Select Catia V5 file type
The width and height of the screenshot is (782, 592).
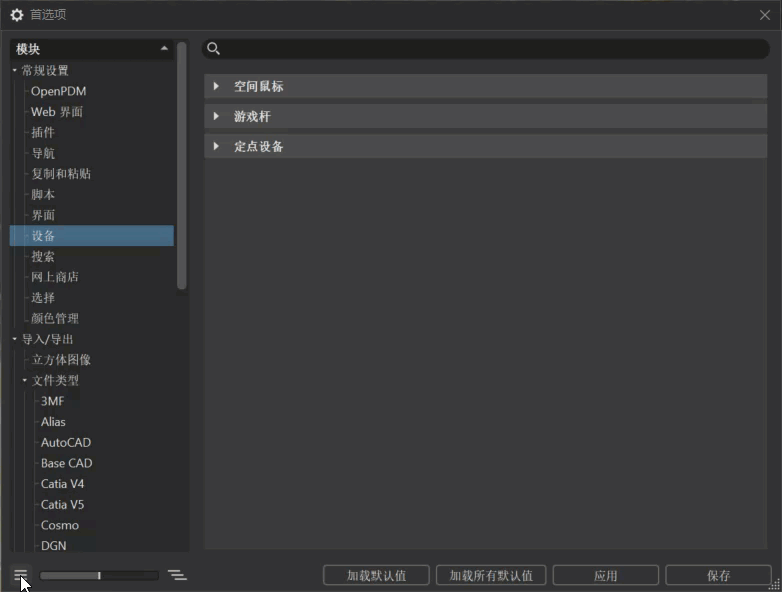(x=62, y=505)
